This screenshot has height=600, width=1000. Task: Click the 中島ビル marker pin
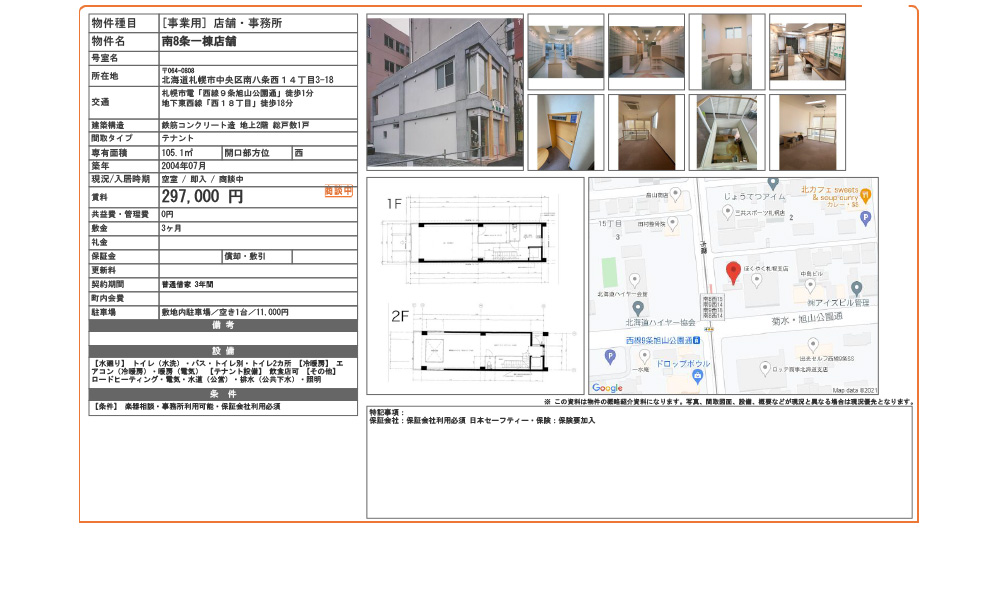[810, 284]
